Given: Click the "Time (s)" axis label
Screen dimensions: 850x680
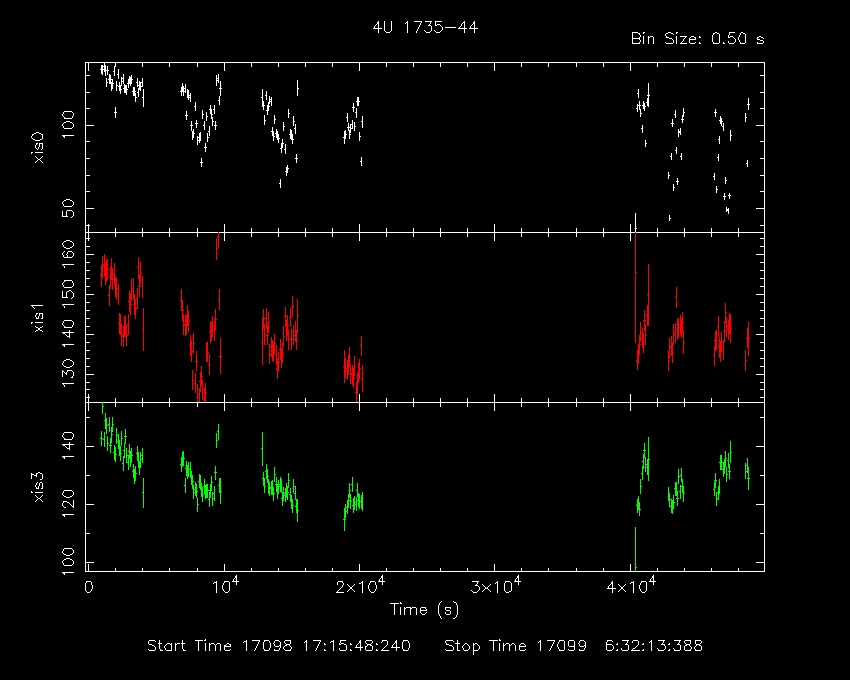Looking at the screenshot, I should (424, 610).
